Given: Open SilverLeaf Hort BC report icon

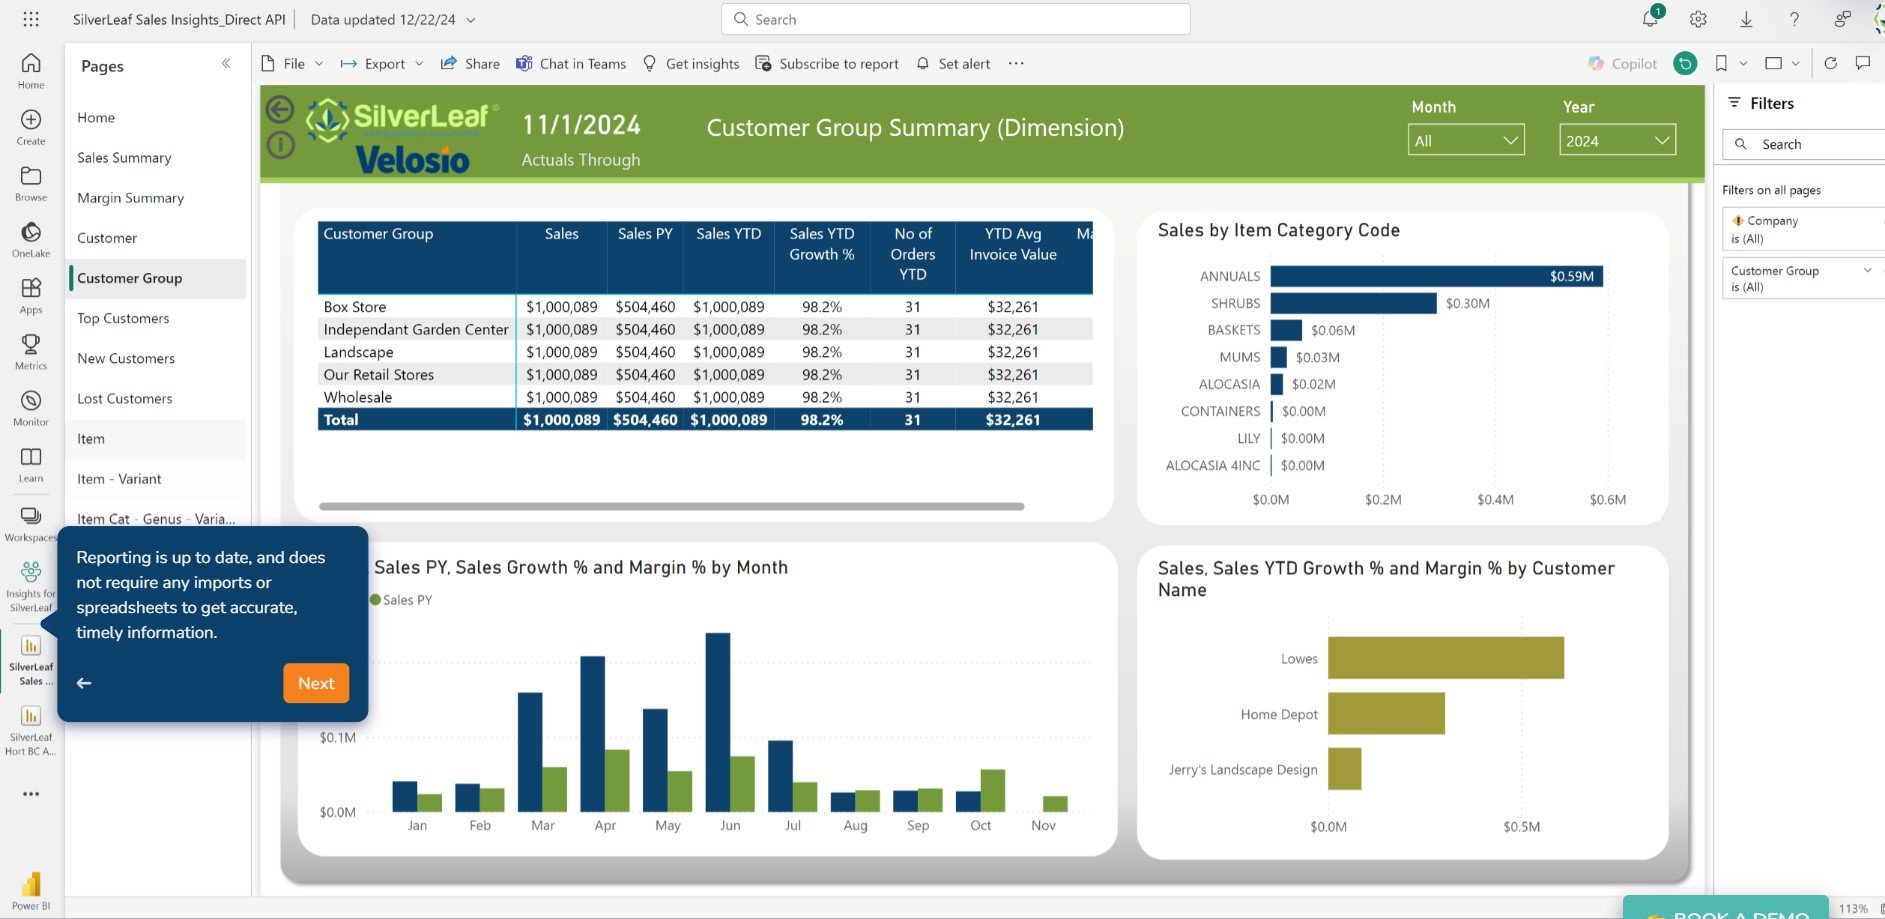Looking at the screenshot, I should (x=31, y=730).
